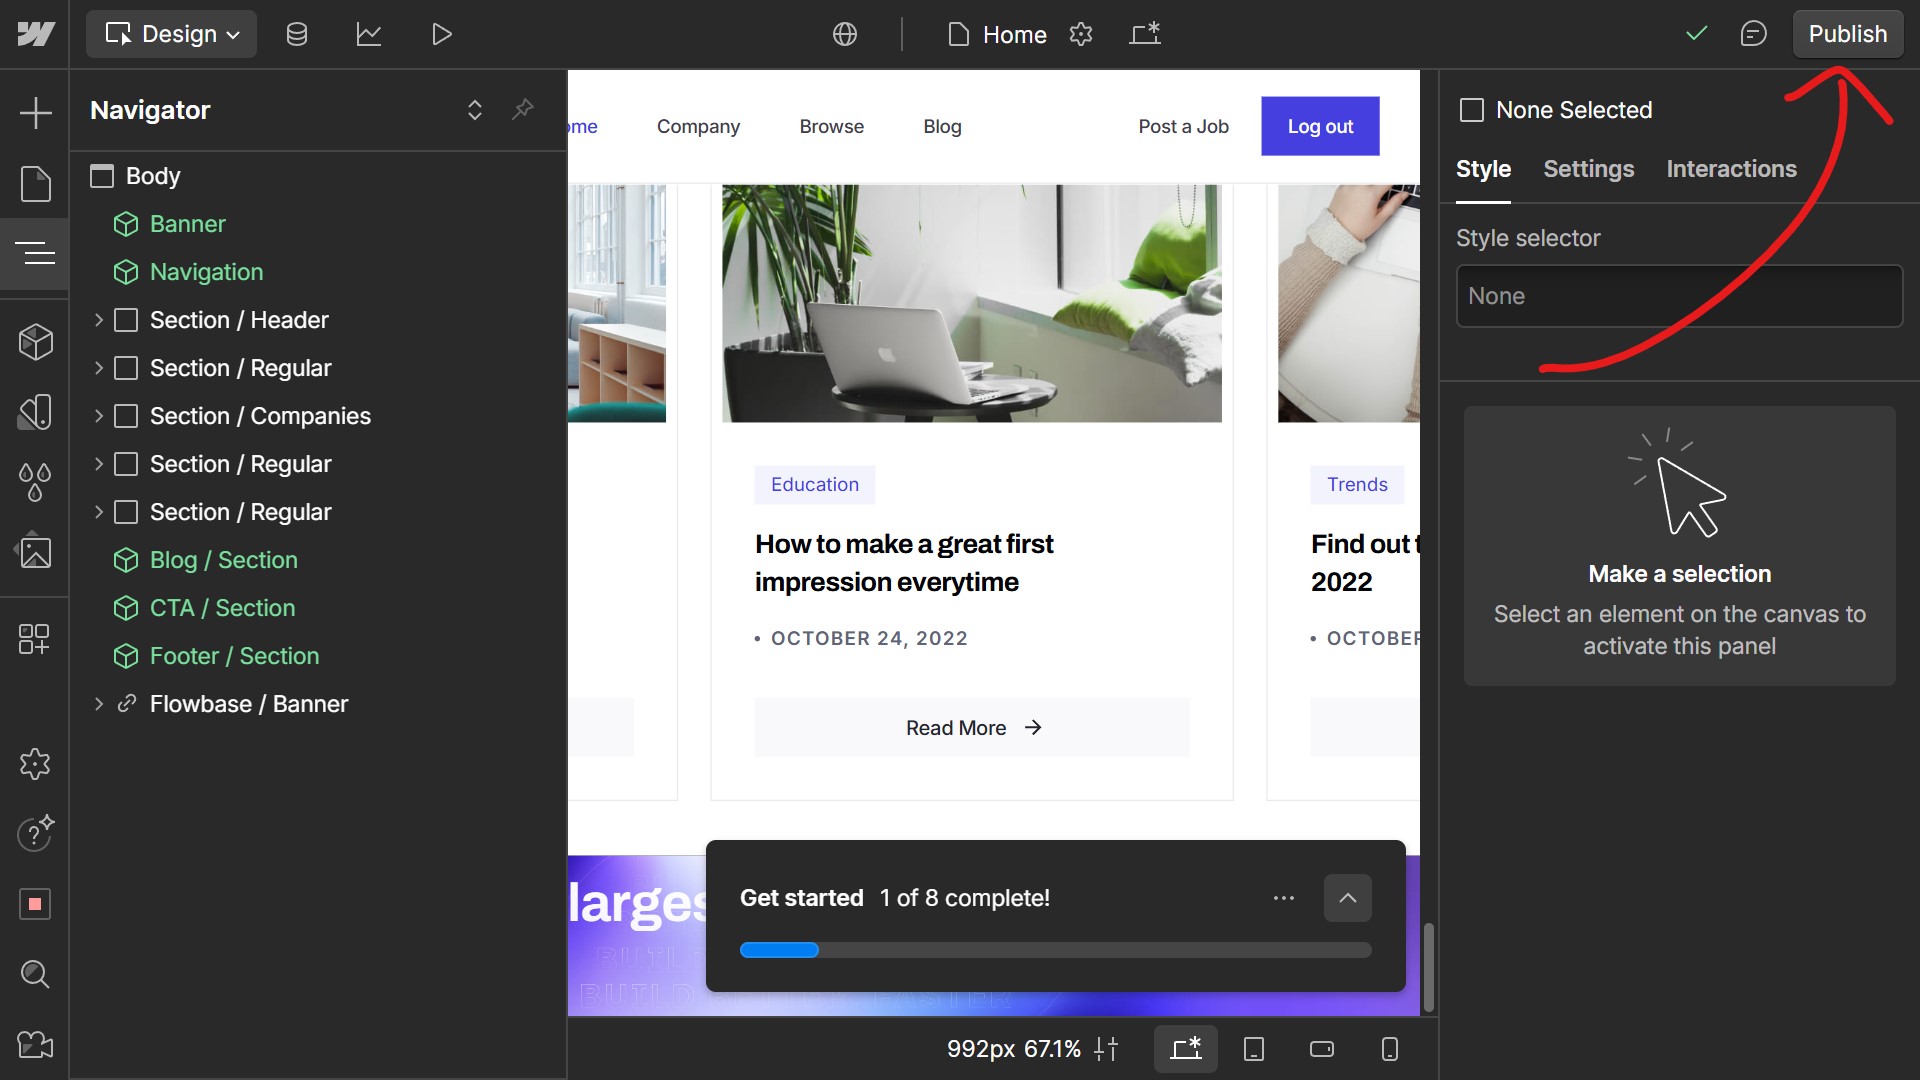The height and width of the screenshot is (1080, 1920).
Task: Open the Webflow logo menu
Action: [x=35, y=34]
